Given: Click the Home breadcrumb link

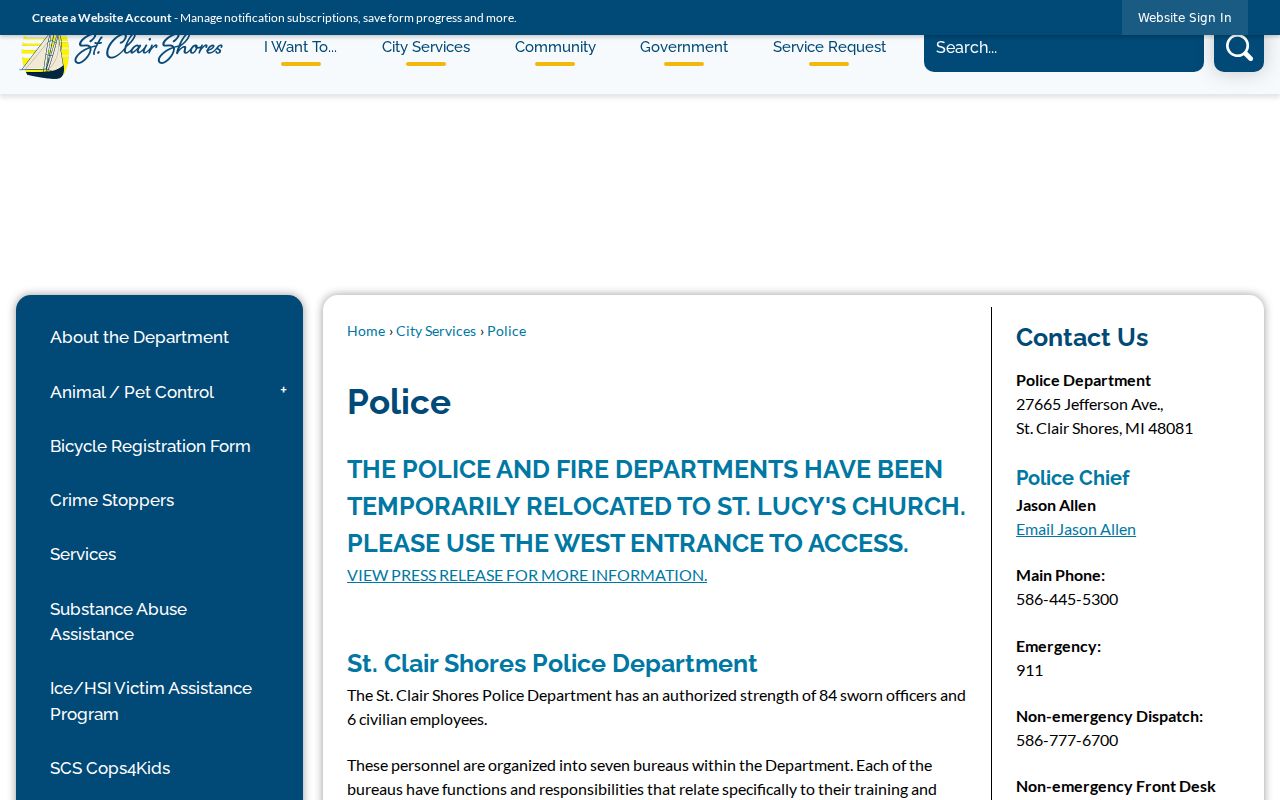Looking at the screenshot, I should click(366, 331).
